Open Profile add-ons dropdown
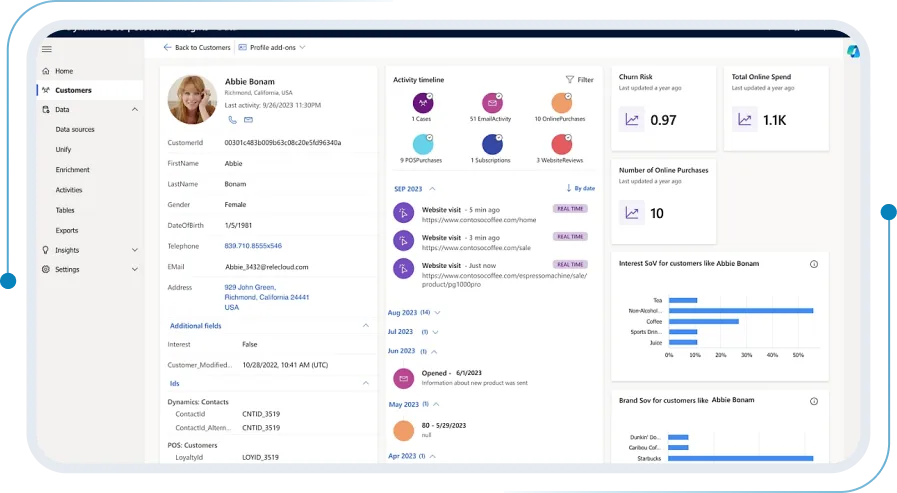Screen dimensions: 897x493 pyautogui.click(x=272, y=47)
